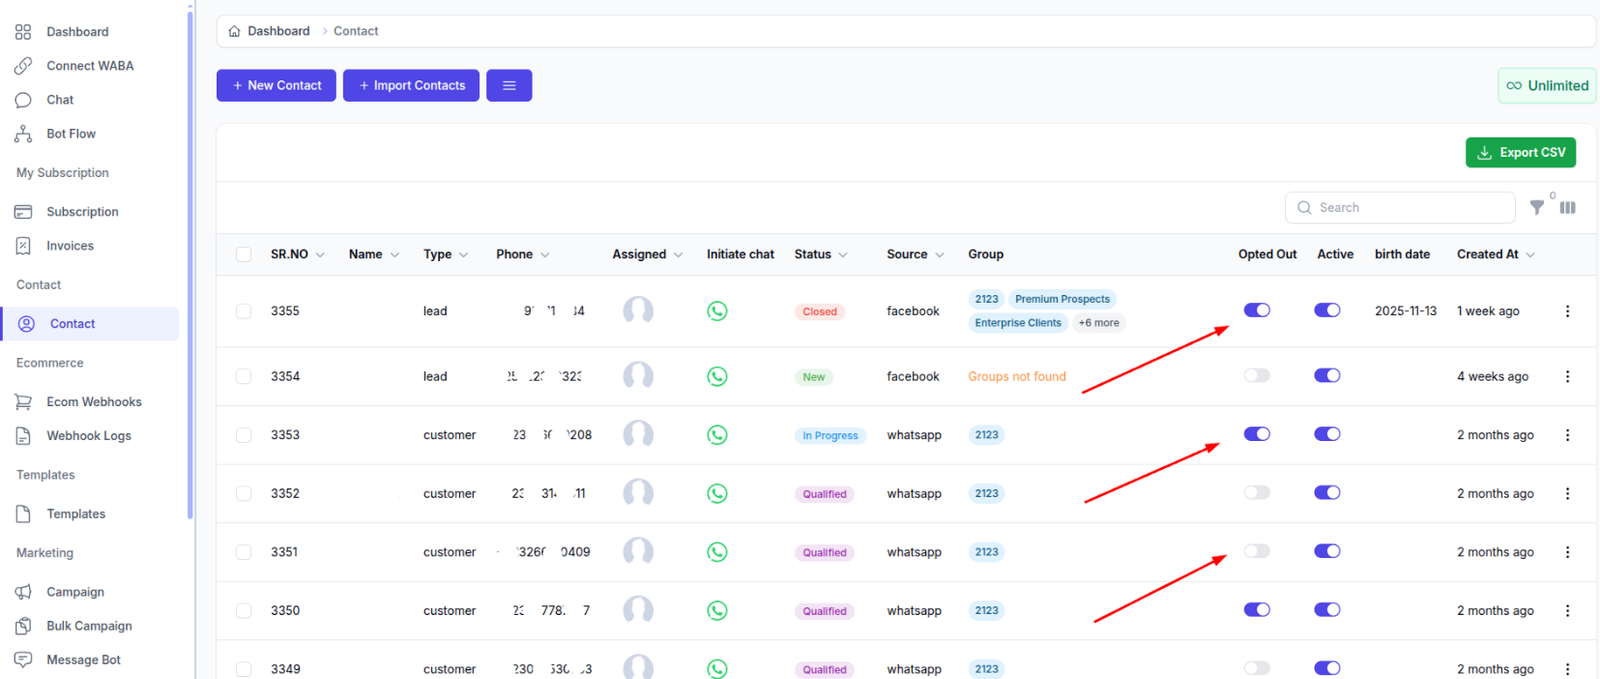Open Webhook Logs in sidebar
This screenshot has height=679, width=1600.
88,436
